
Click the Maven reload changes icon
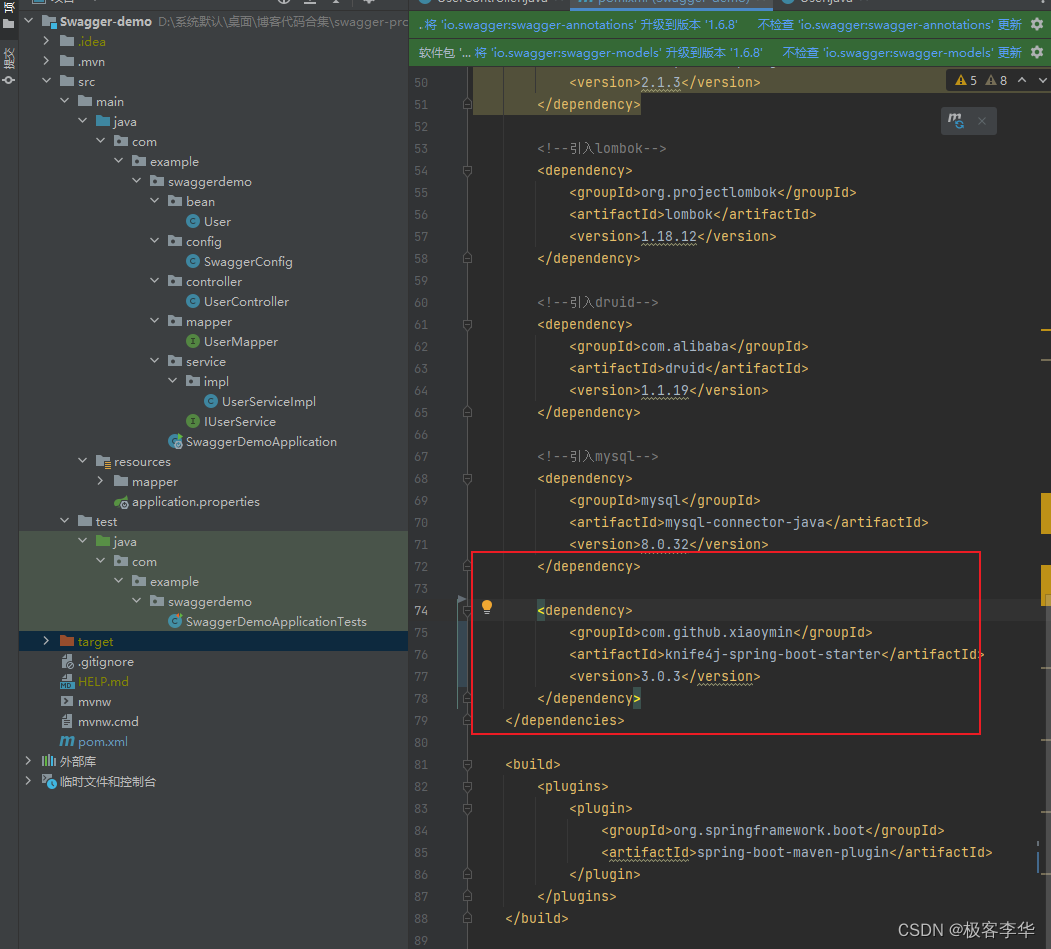click(956, 121)
